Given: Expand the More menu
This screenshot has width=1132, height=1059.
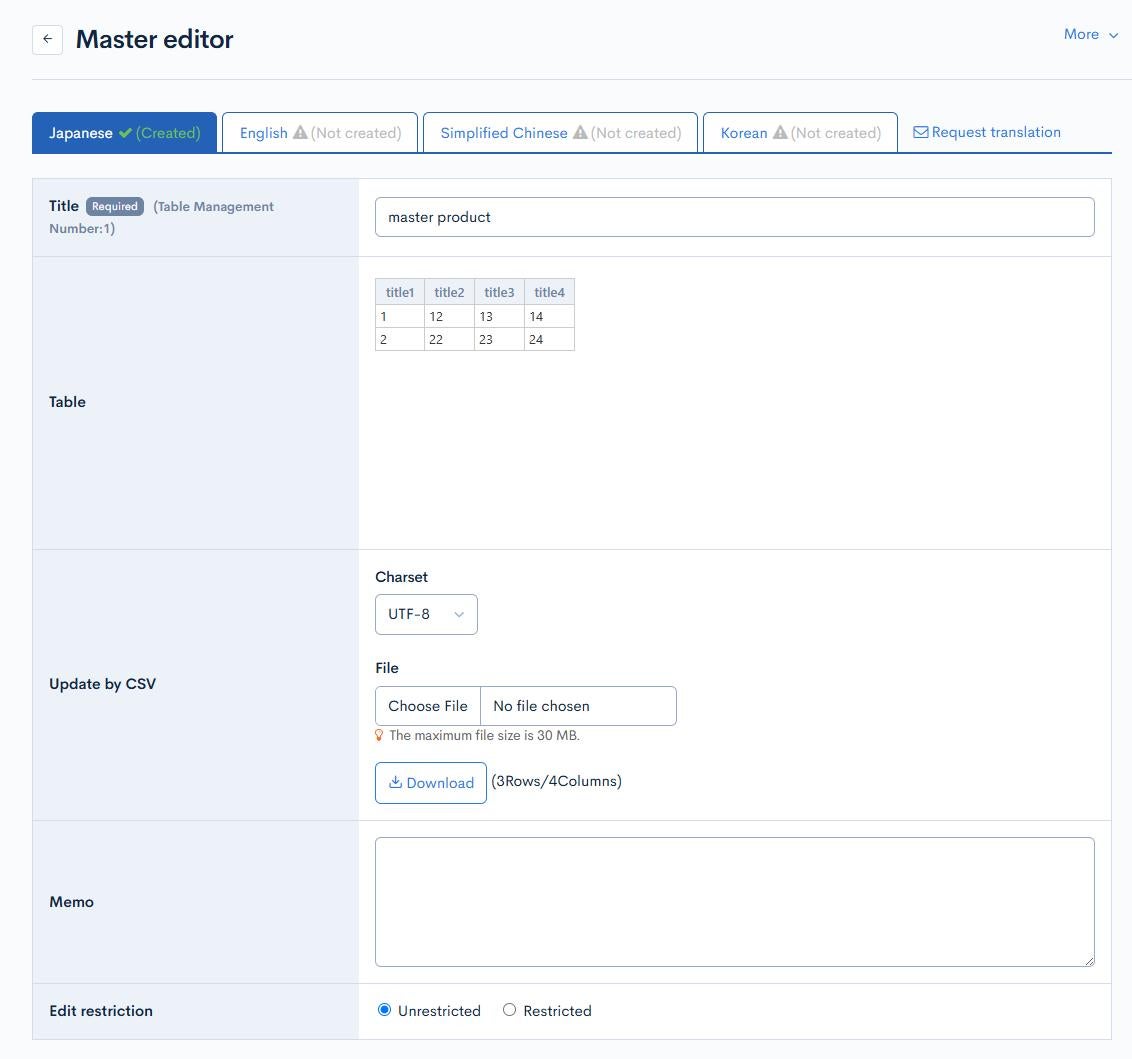Looking at the screenshot, I should tap(1090, 34).
